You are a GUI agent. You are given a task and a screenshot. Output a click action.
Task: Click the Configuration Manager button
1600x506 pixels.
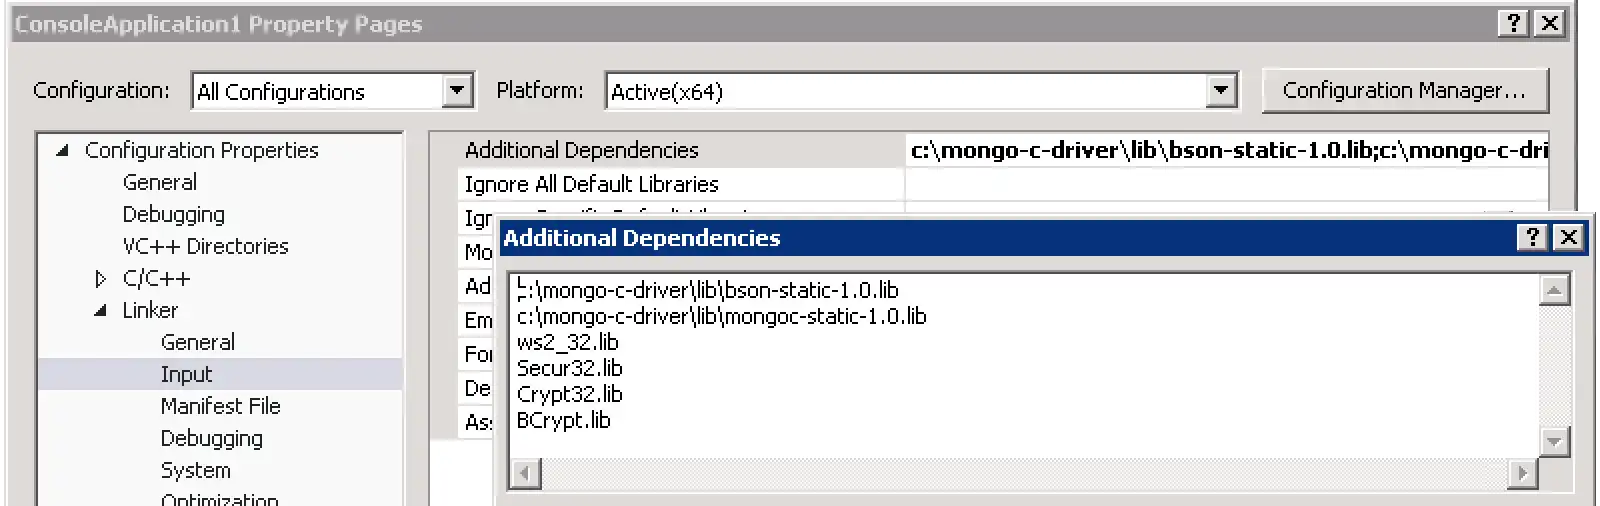(x=1405, y=90)
